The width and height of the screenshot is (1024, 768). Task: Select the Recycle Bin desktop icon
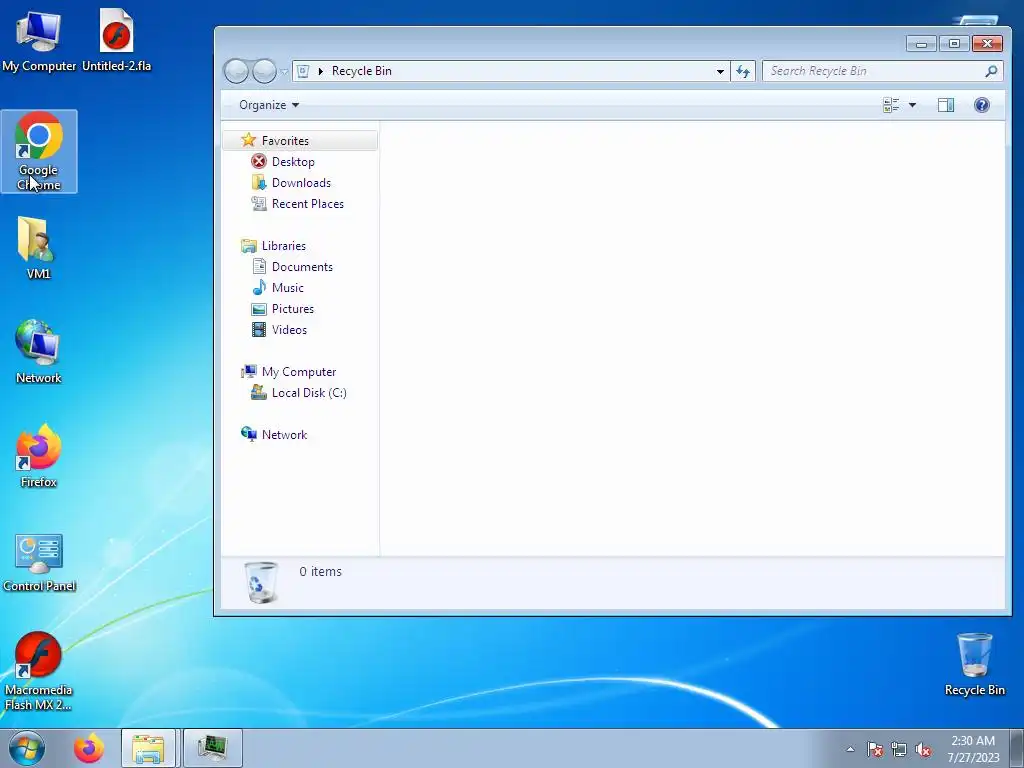[974, 664]
